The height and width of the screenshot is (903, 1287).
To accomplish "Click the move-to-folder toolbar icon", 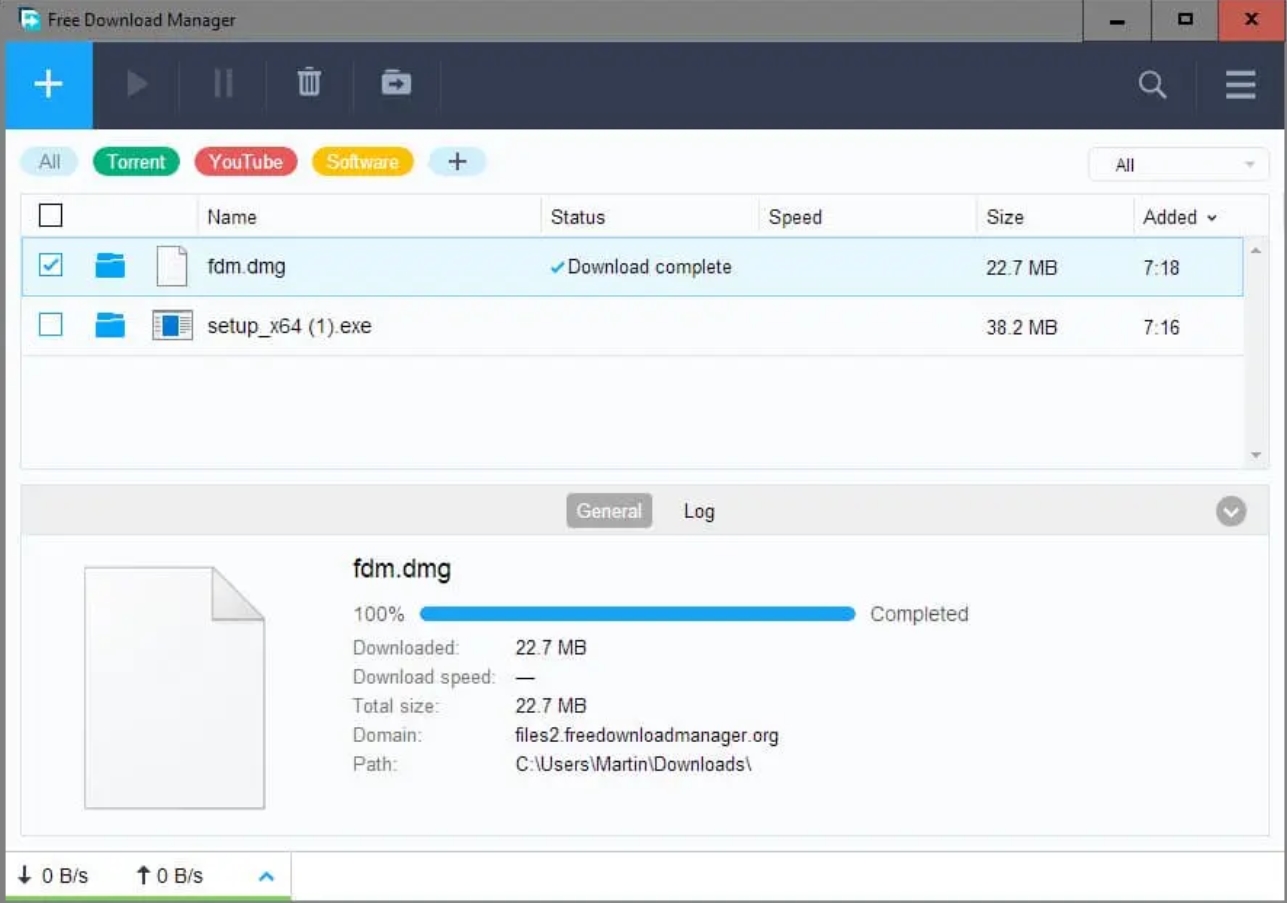I will (x=396, y=83).
